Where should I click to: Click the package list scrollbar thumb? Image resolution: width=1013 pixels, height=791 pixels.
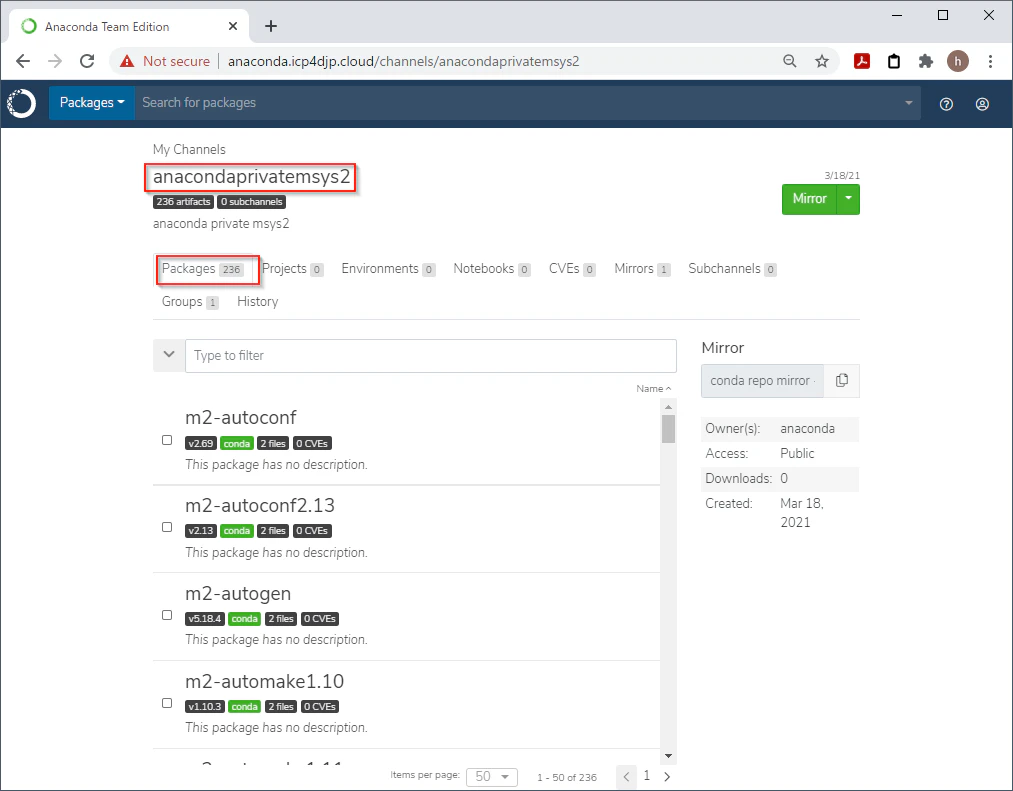[x=669, y=428]
